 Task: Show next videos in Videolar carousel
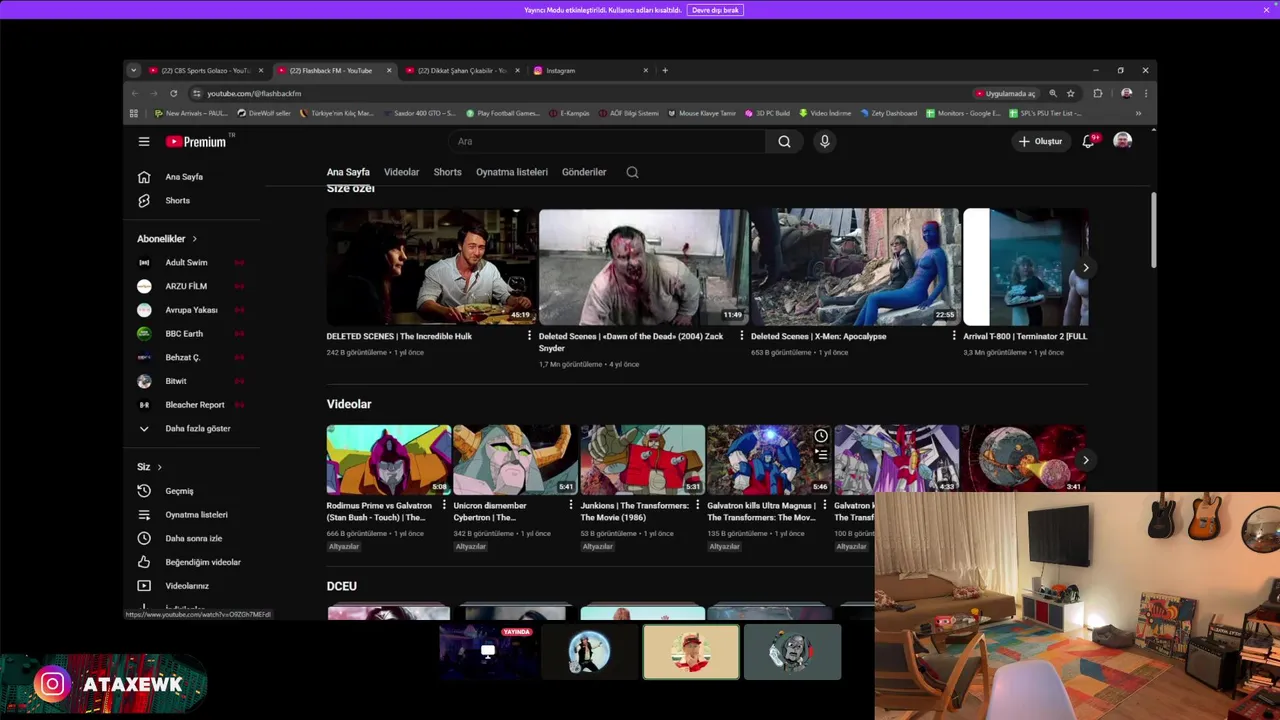1085,460
